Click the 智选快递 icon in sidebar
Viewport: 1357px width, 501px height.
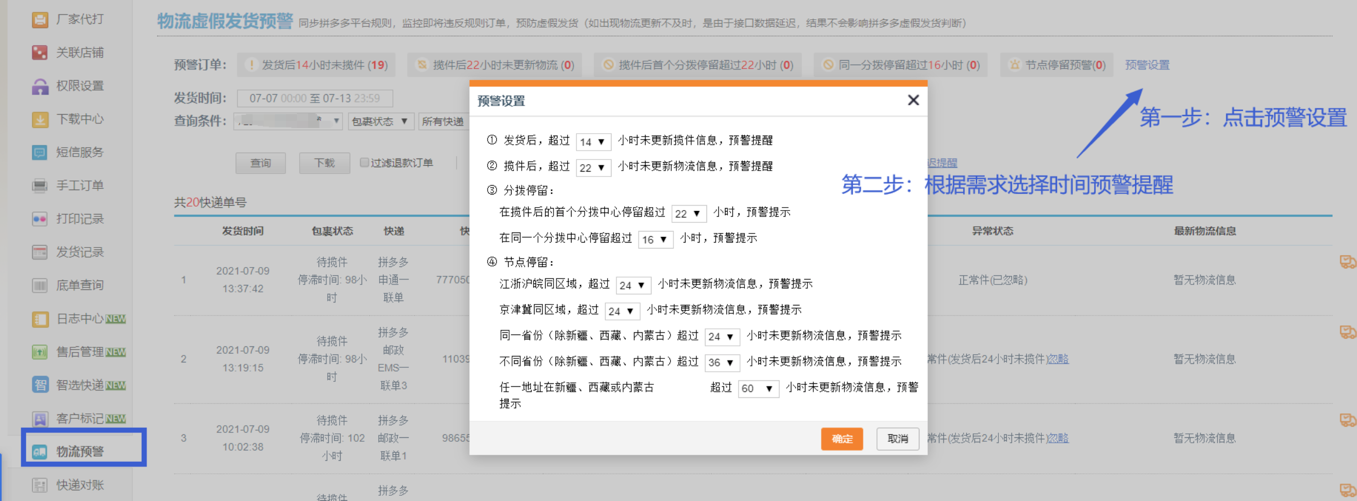[x=40, y=385]
